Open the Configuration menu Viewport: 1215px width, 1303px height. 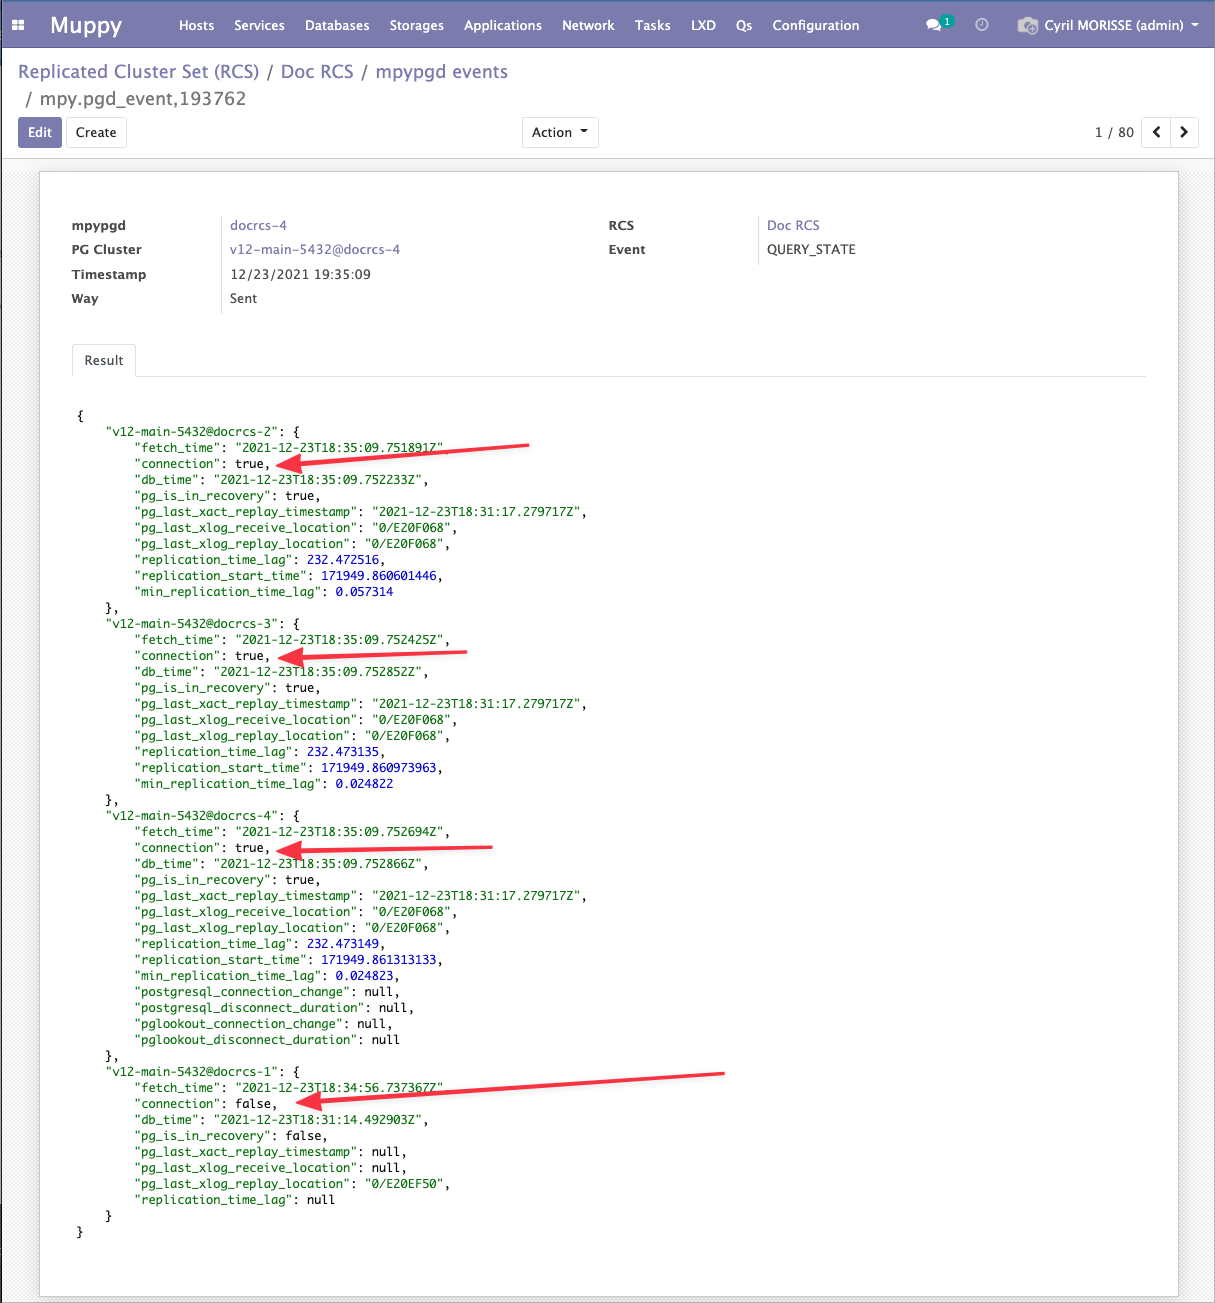click(x=816, y=25)
